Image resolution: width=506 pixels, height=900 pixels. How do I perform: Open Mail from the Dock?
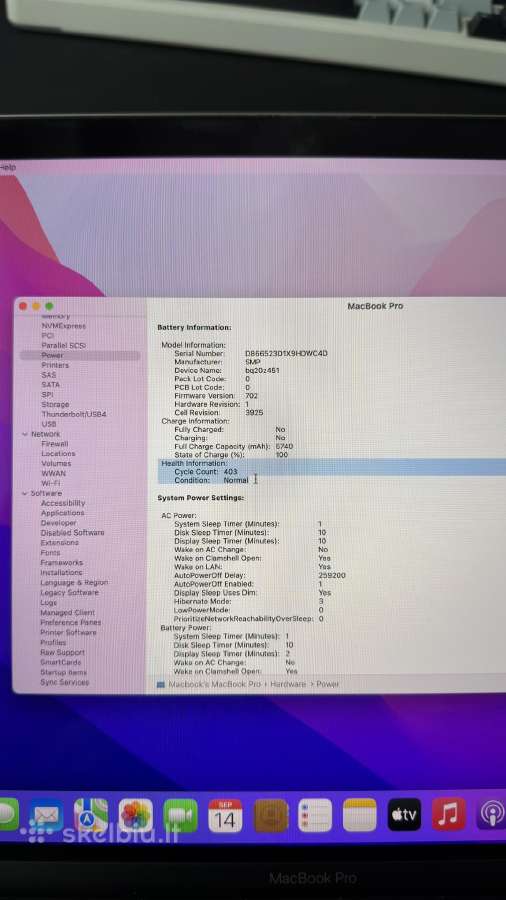[x=46, y=814]
